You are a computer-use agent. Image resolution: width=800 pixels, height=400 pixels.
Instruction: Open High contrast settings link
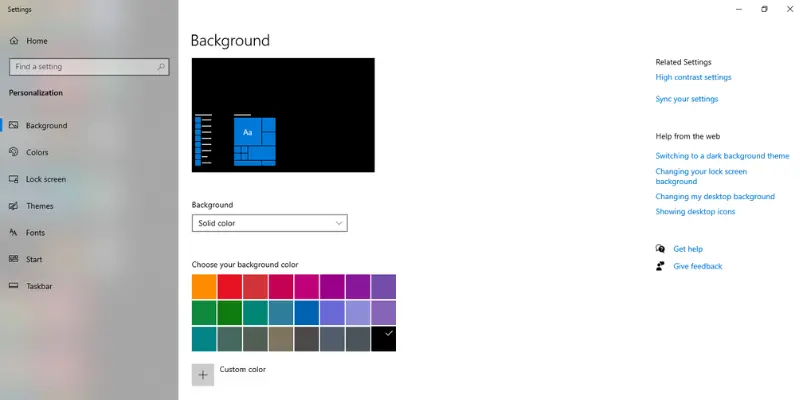[x=693, y=77]
